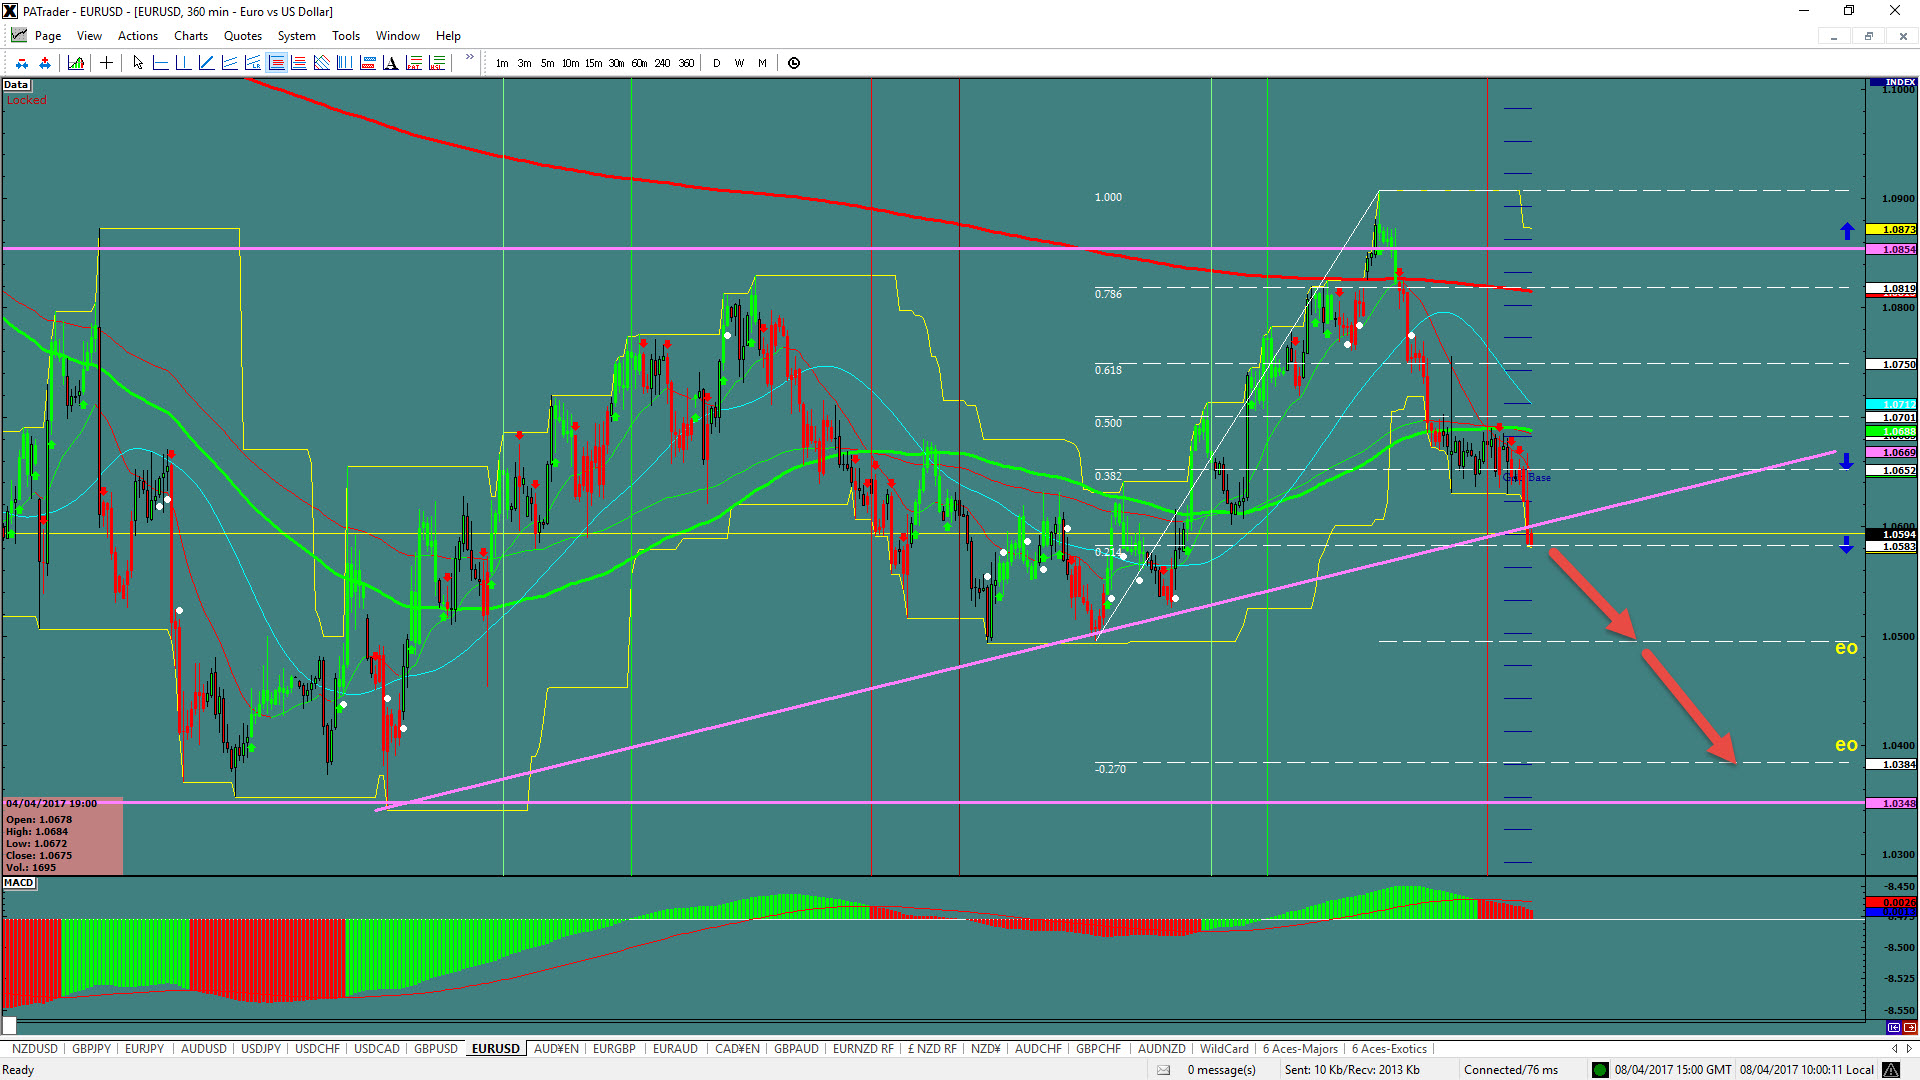
Task: Select the vertical time zones tool
Action: [x=344, y=63]
